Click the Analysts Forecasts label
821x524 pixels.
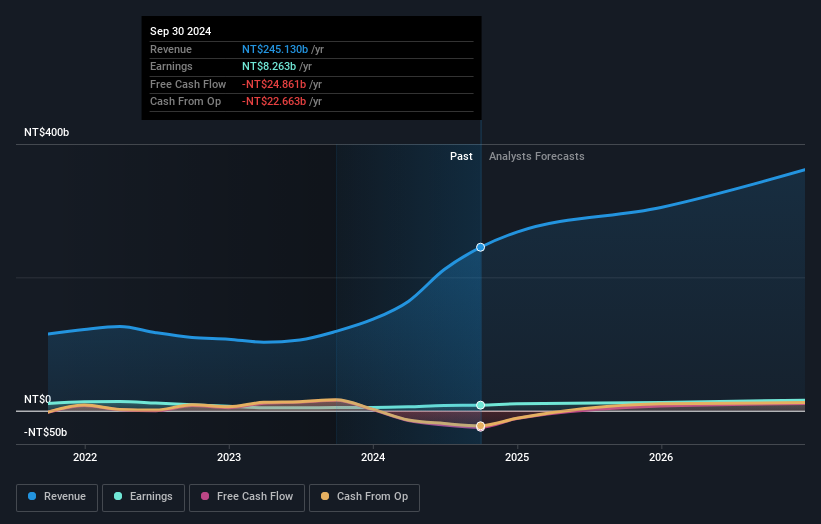pos(537,156)
